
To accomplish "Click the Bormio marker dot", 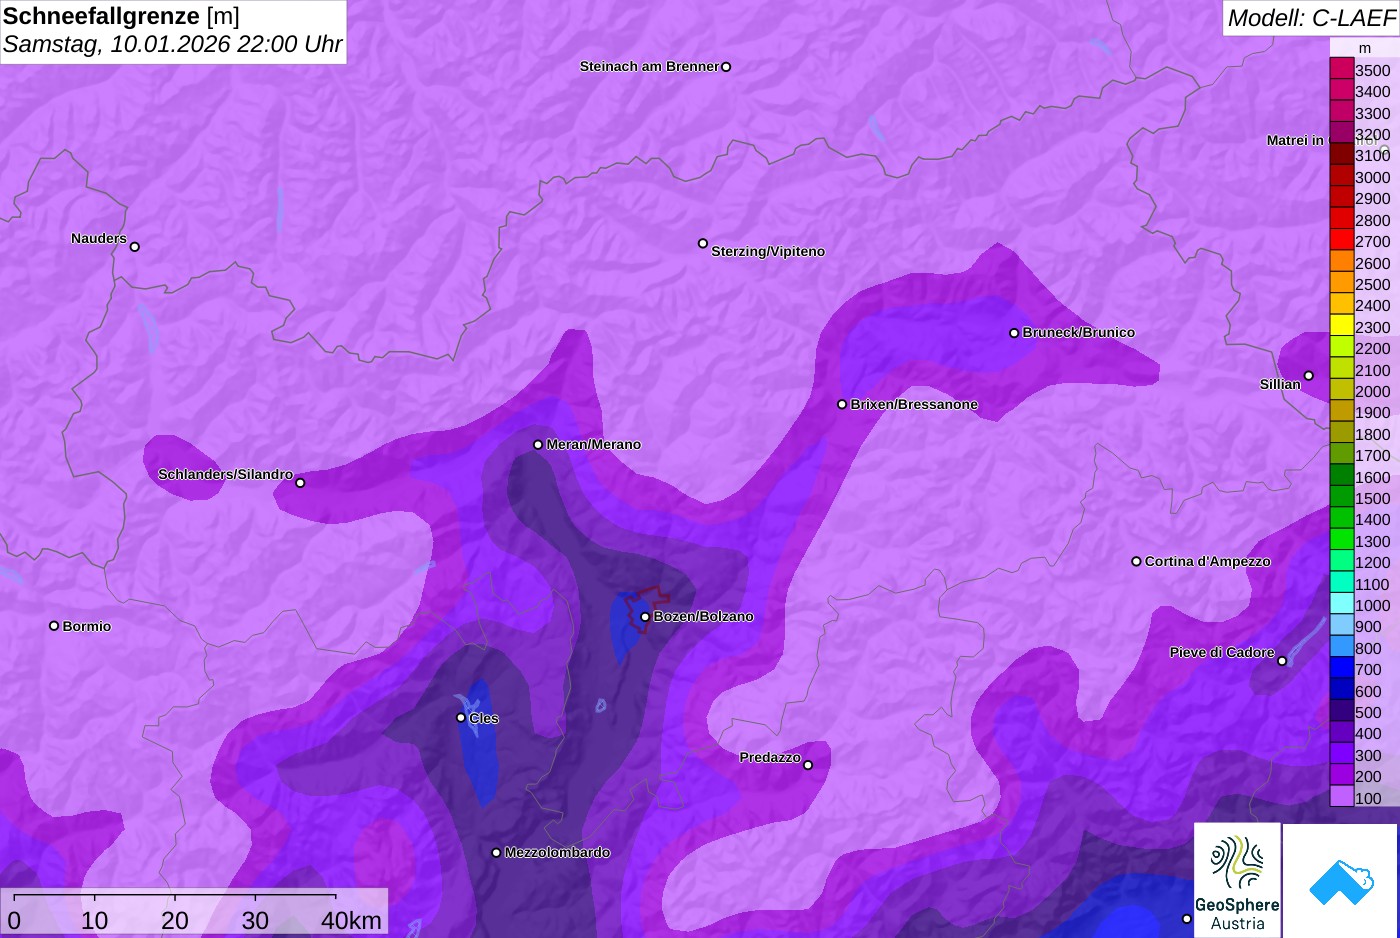I will (54, 626).
